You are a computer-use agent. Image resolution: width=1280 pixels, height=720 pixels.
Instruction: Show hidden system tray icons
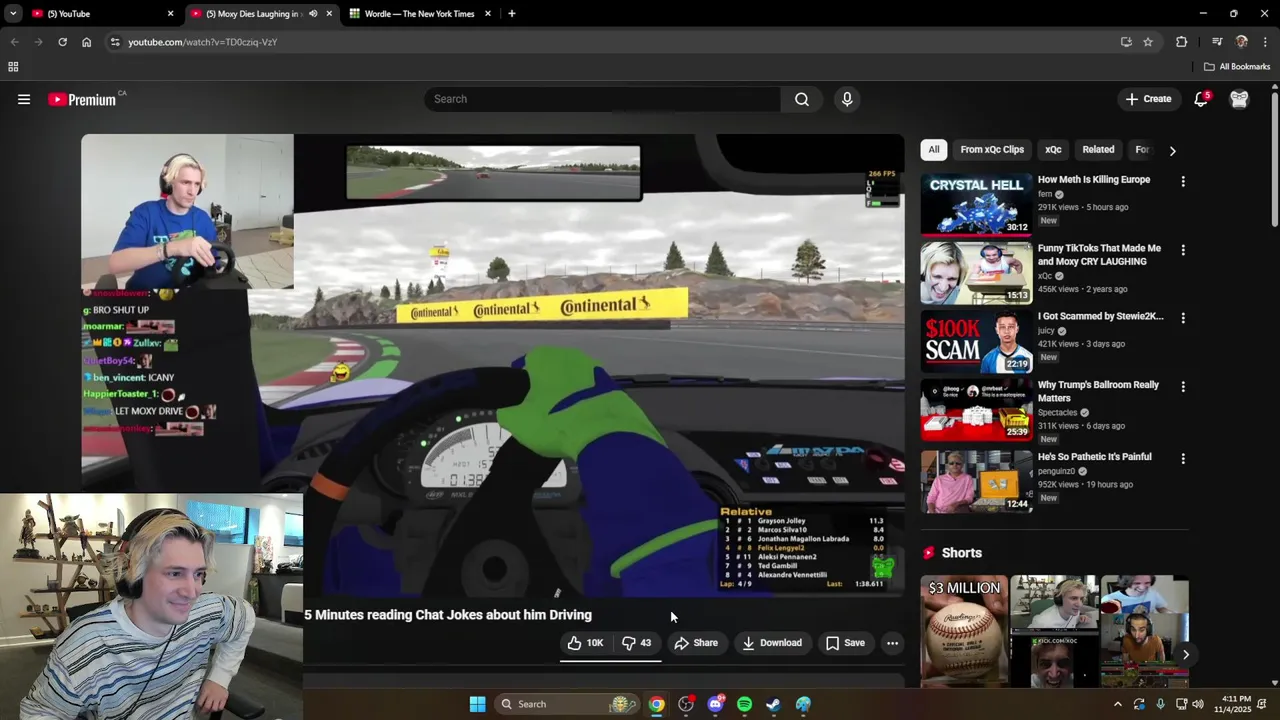pyautogui.click(x=1117, y=704)
